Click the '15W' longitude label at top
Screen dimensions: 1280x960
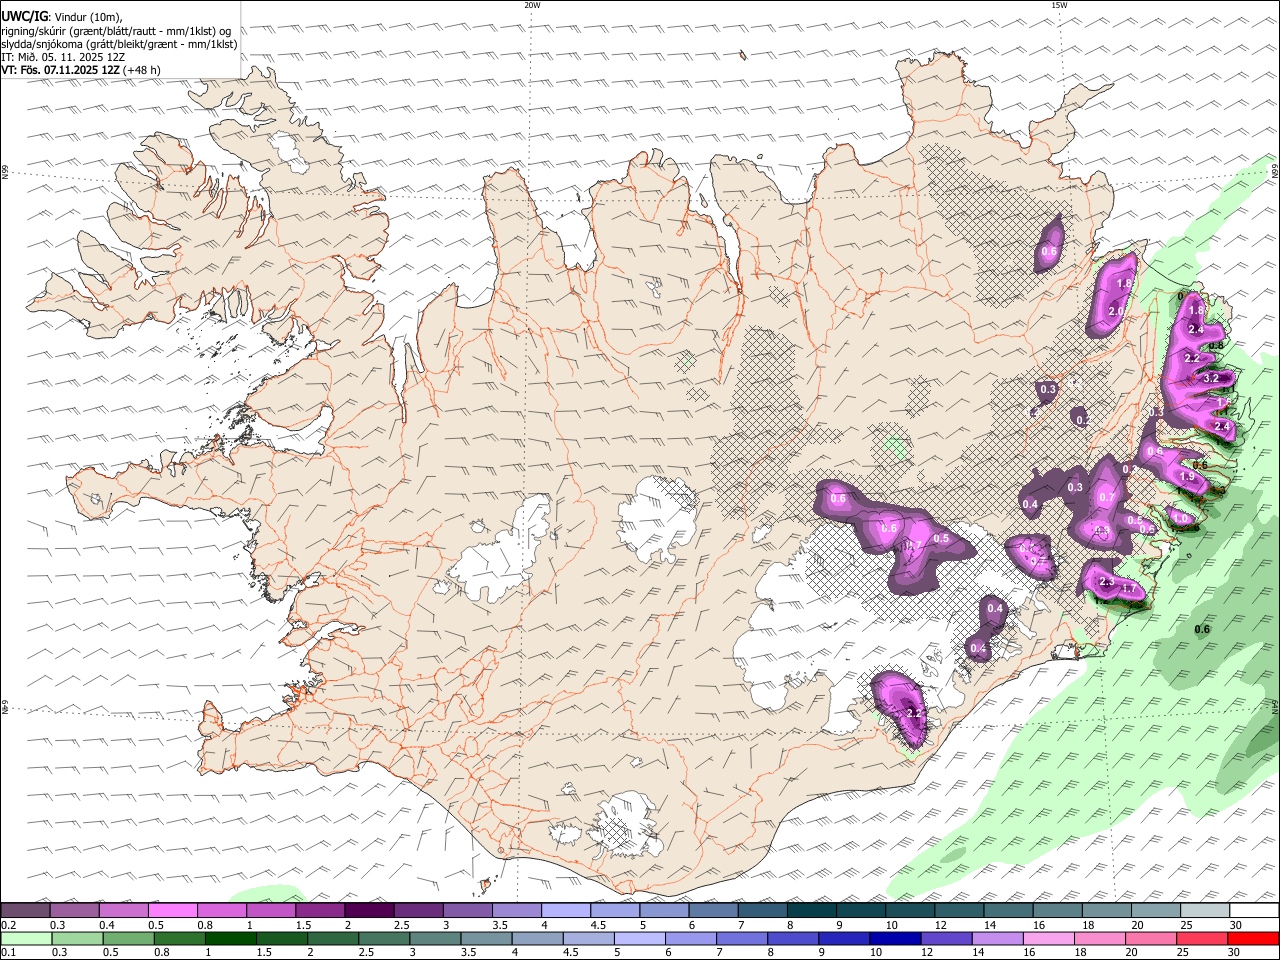[x=1059, y=5]
